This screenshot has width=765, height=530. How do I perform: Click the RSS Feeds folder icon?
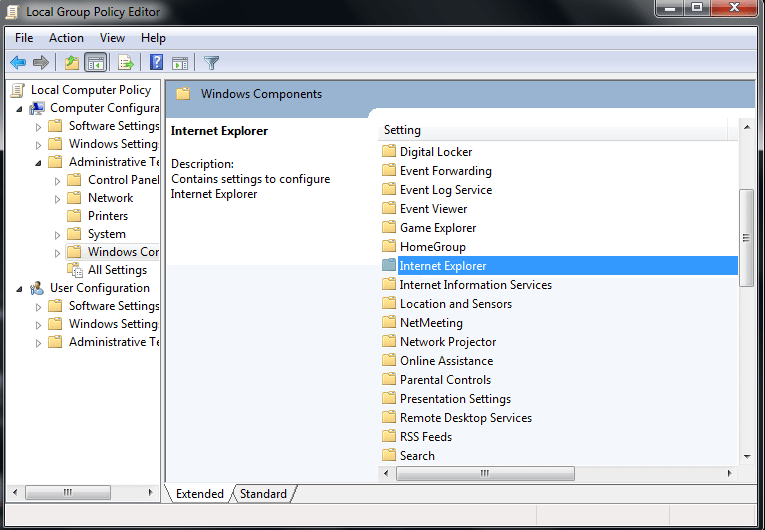click(x=389, y=436)
